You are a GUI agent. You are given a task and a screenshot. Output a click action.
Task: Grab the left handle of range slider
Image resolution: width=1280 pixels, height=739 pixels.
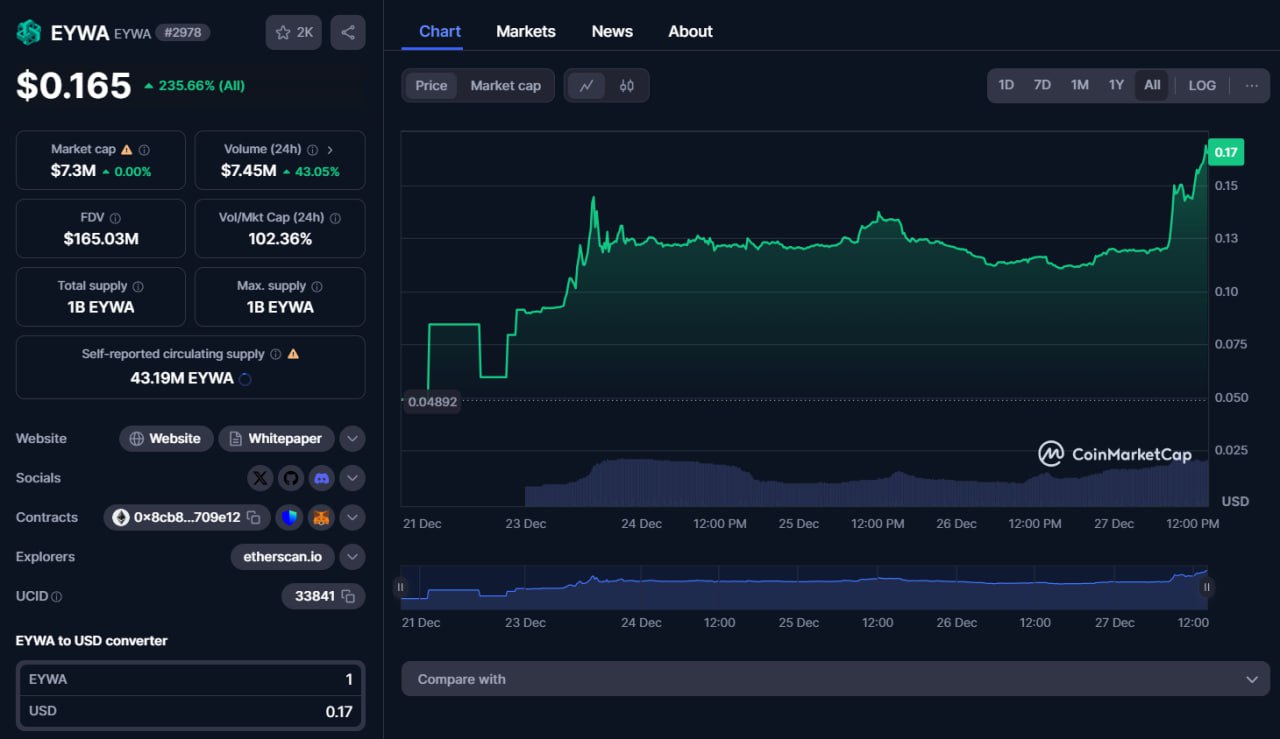401,588
